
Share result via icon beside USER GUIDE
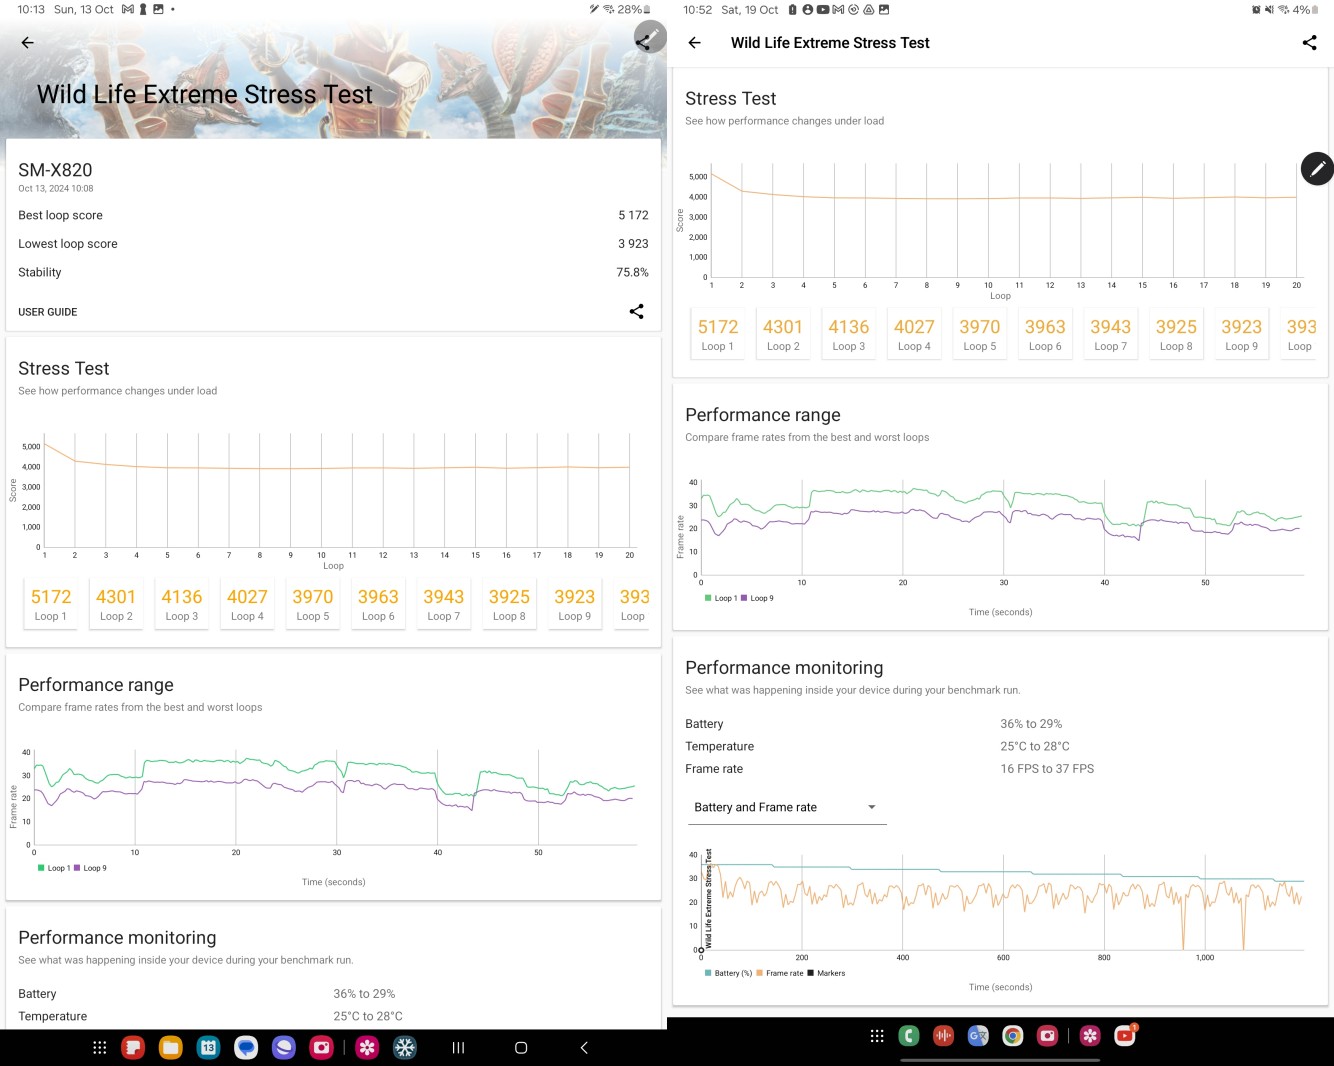[x=636, y=311]
